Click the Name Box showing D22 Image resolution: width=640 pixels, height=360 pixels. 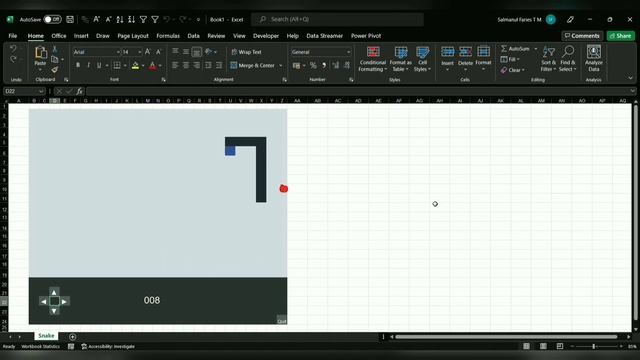[24, 91]
